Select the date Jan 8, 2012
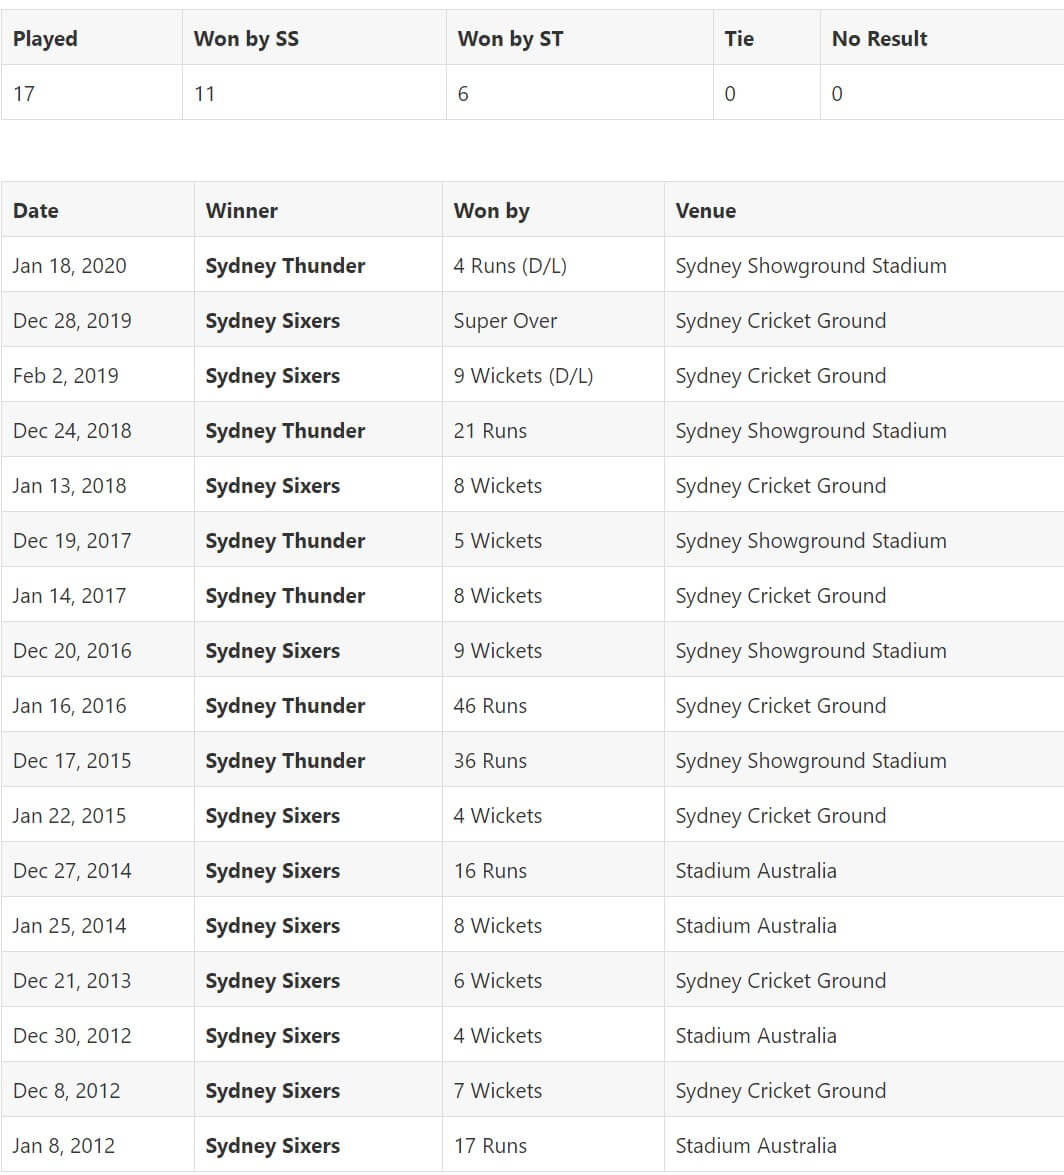The image size is (1064, 1175). (x=64, y=1146)
